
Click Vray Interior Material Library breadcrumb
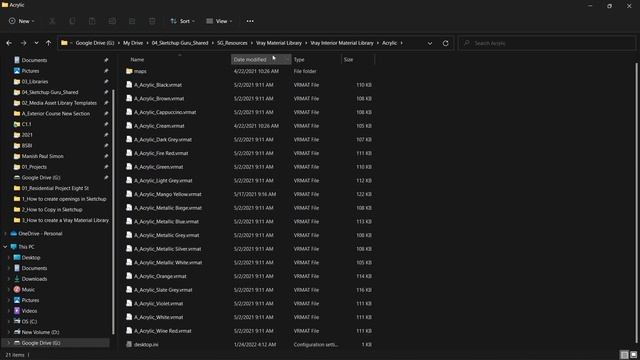(x=342, y=43)
